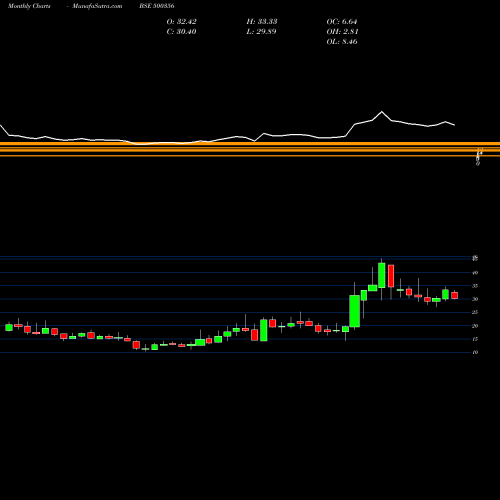Screen dimensions: 500x500
Task: Click the 40 price axis label
Action: pyautogui.click(x=475, y=273)
